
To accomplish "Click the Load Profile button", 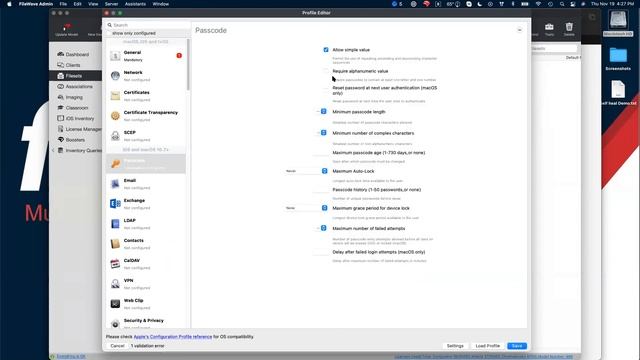I will (x=487, y=346).
